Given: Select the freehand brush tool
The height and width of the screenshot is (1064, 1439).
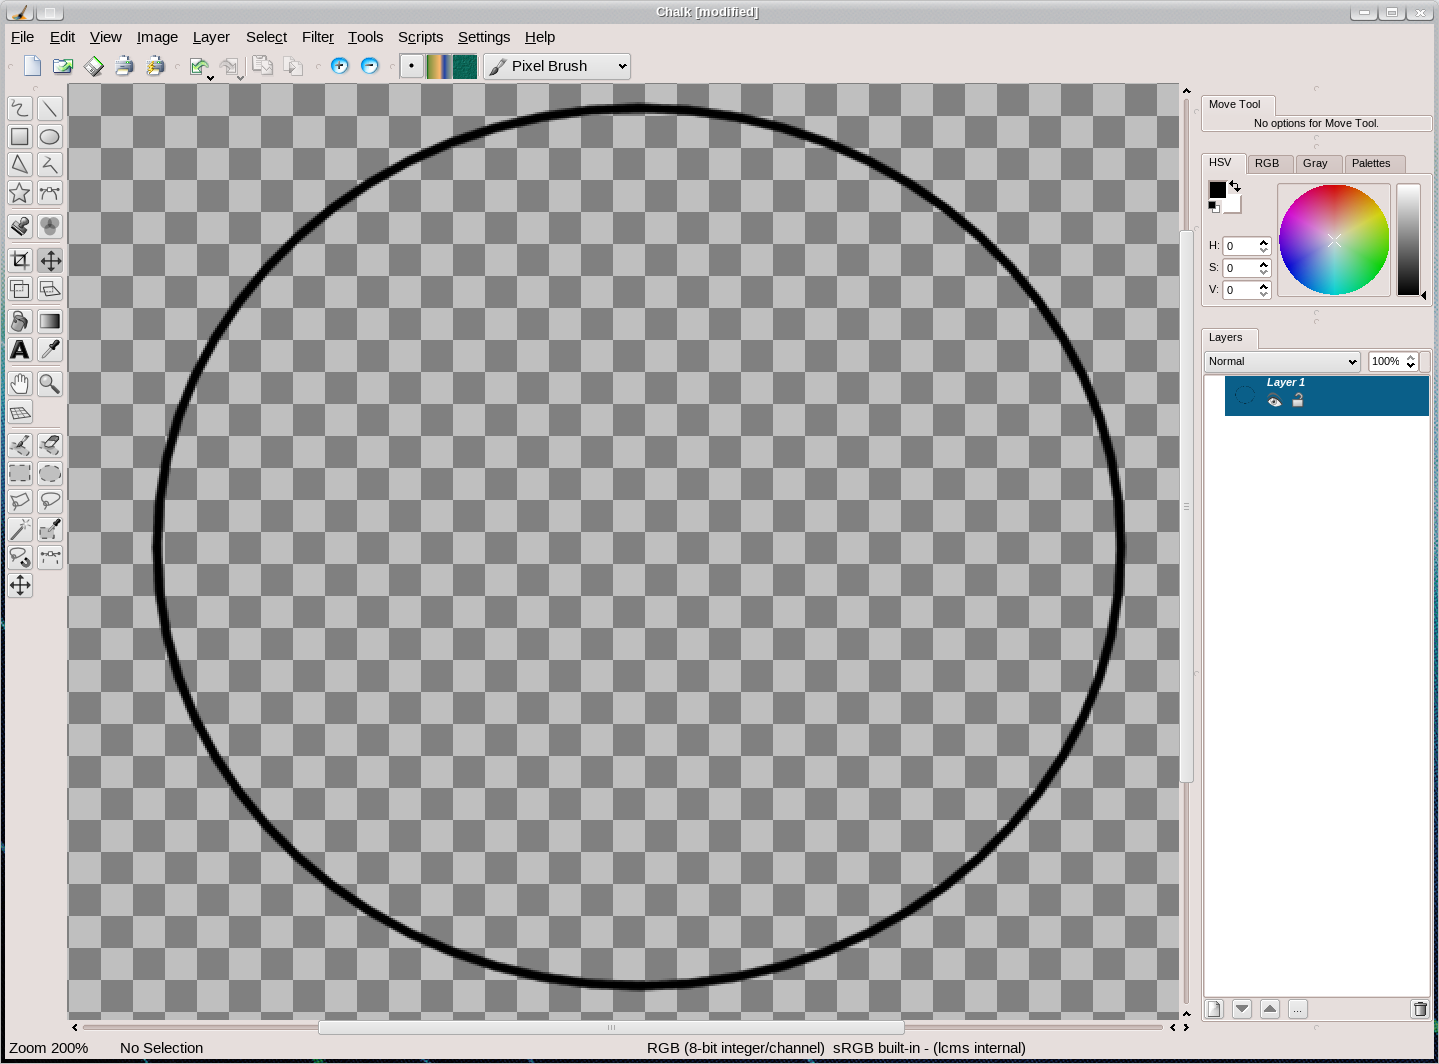Looking at the screenshot, I should pyautogui.click(x=20, y=108).
